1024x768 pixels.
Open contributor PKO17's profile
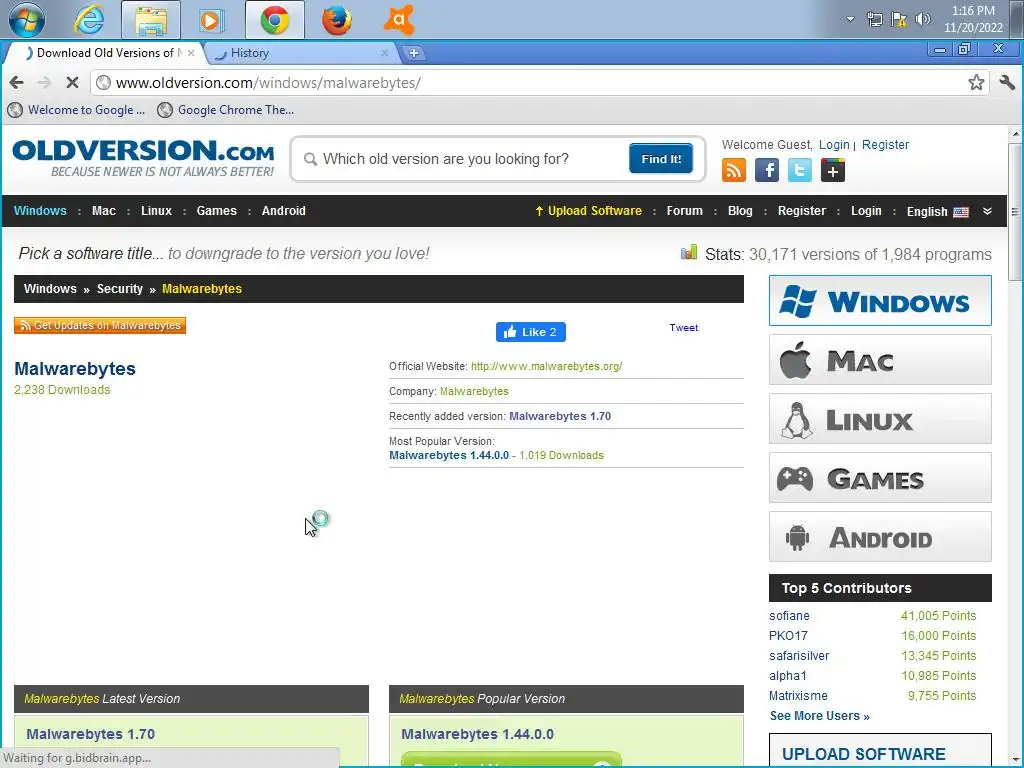[788, 635]
